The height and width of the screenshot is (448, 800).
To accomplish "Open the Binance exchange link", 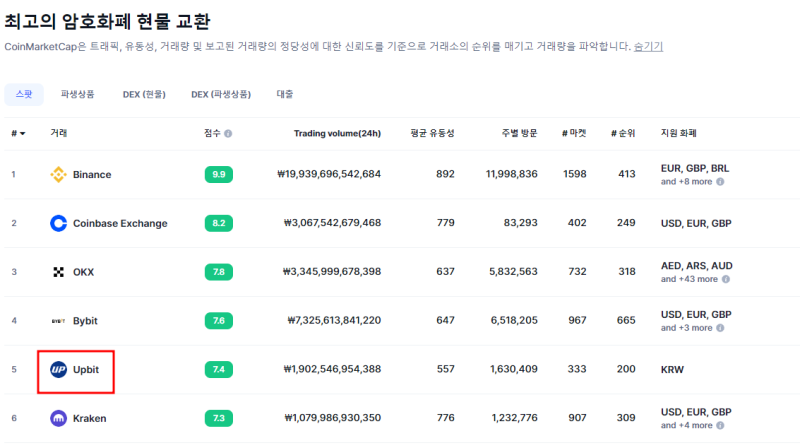I will [x=92, y=175].
